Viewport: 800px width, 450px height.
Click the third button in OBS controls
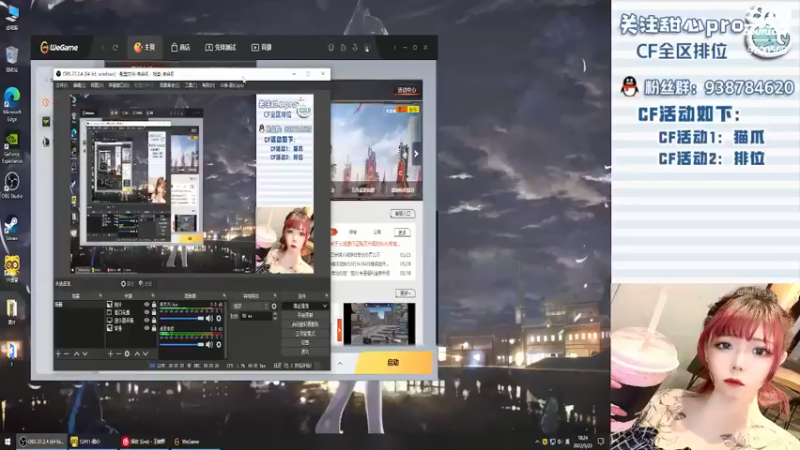[305, 324]
